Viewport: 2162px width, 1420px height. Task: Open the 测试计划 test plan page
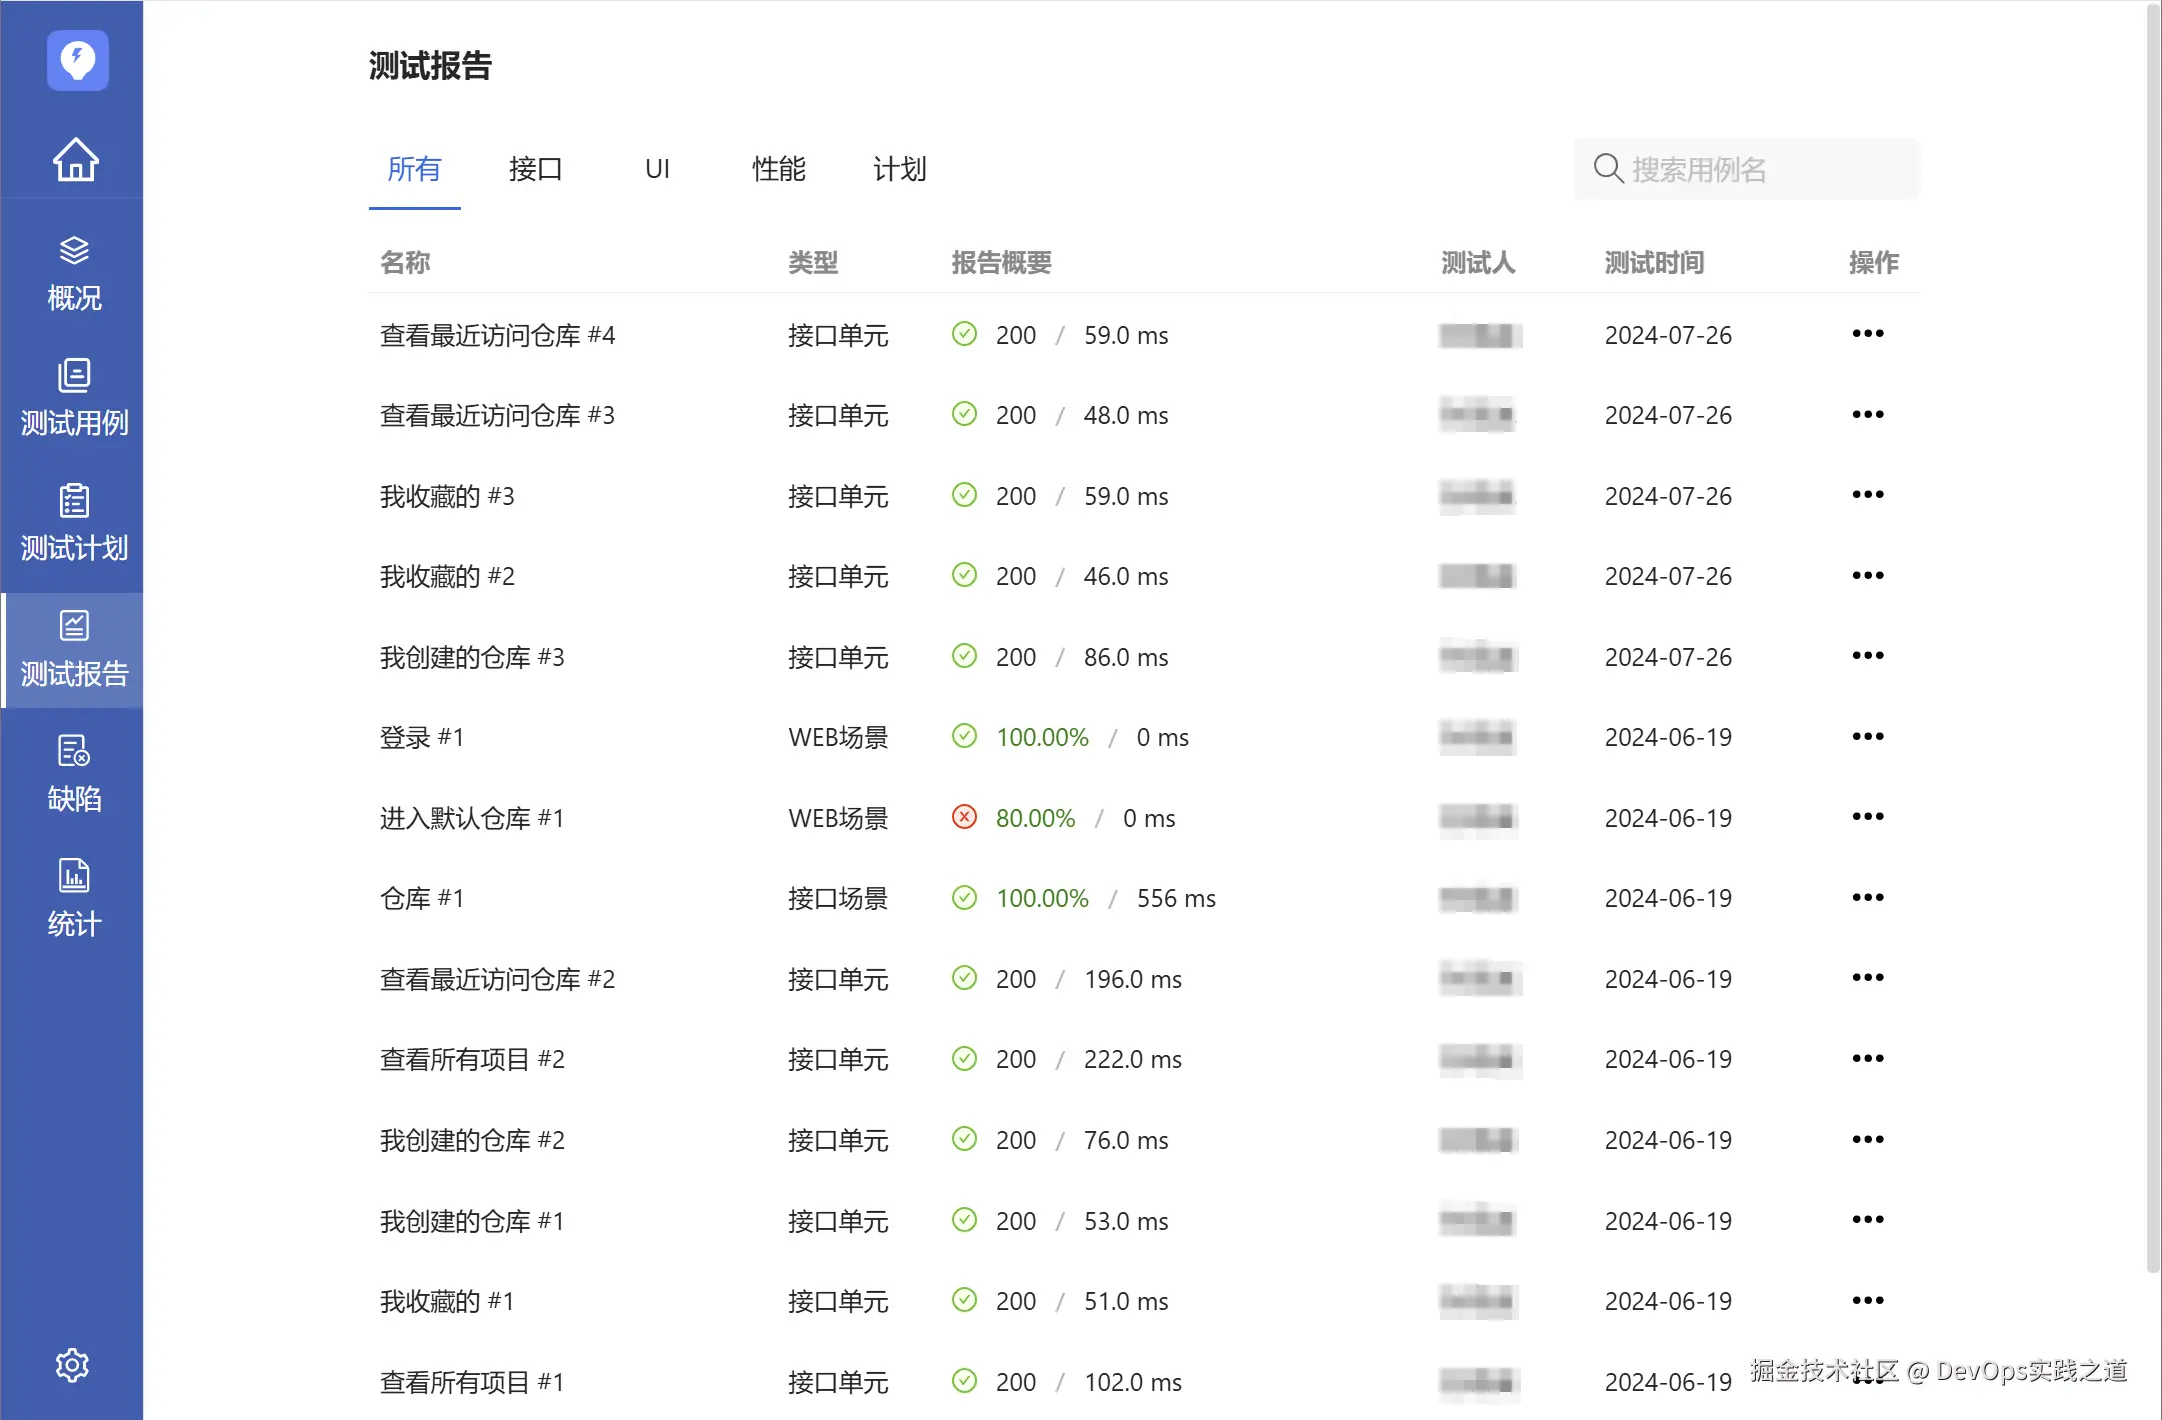pyautogui.click(x=74, y=523)
